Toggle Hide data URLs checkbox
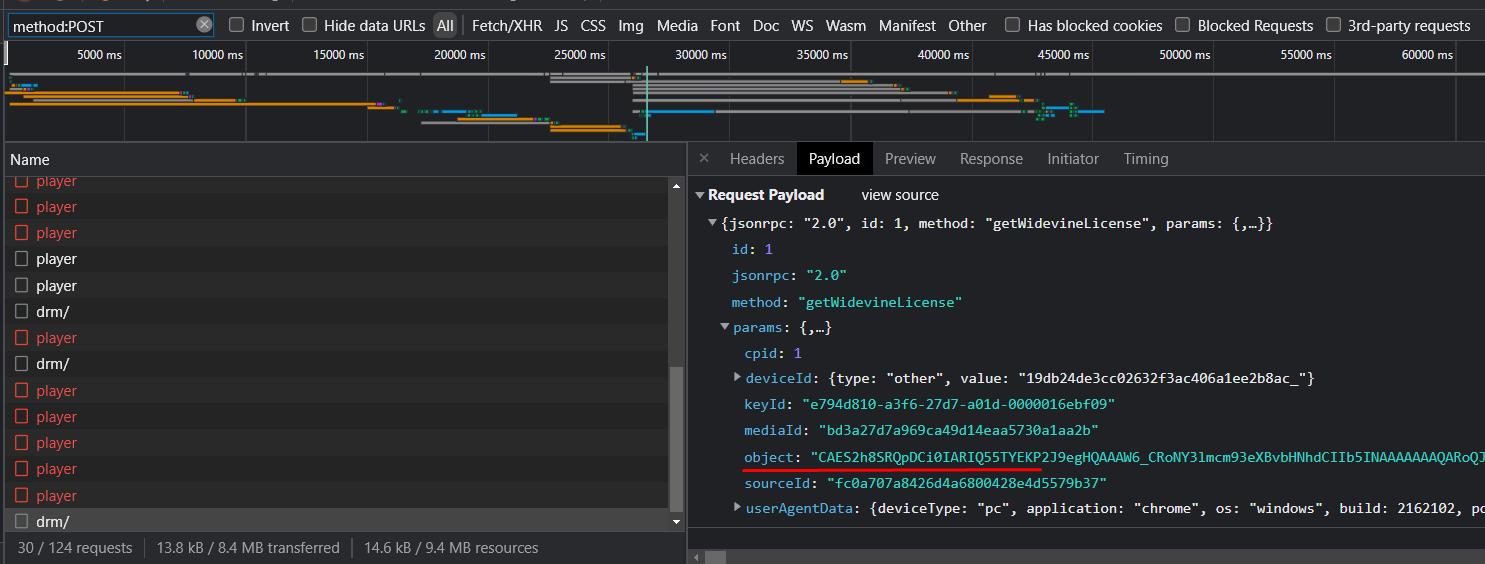Viewport: 1485px width, 564px height. (310, 25)
